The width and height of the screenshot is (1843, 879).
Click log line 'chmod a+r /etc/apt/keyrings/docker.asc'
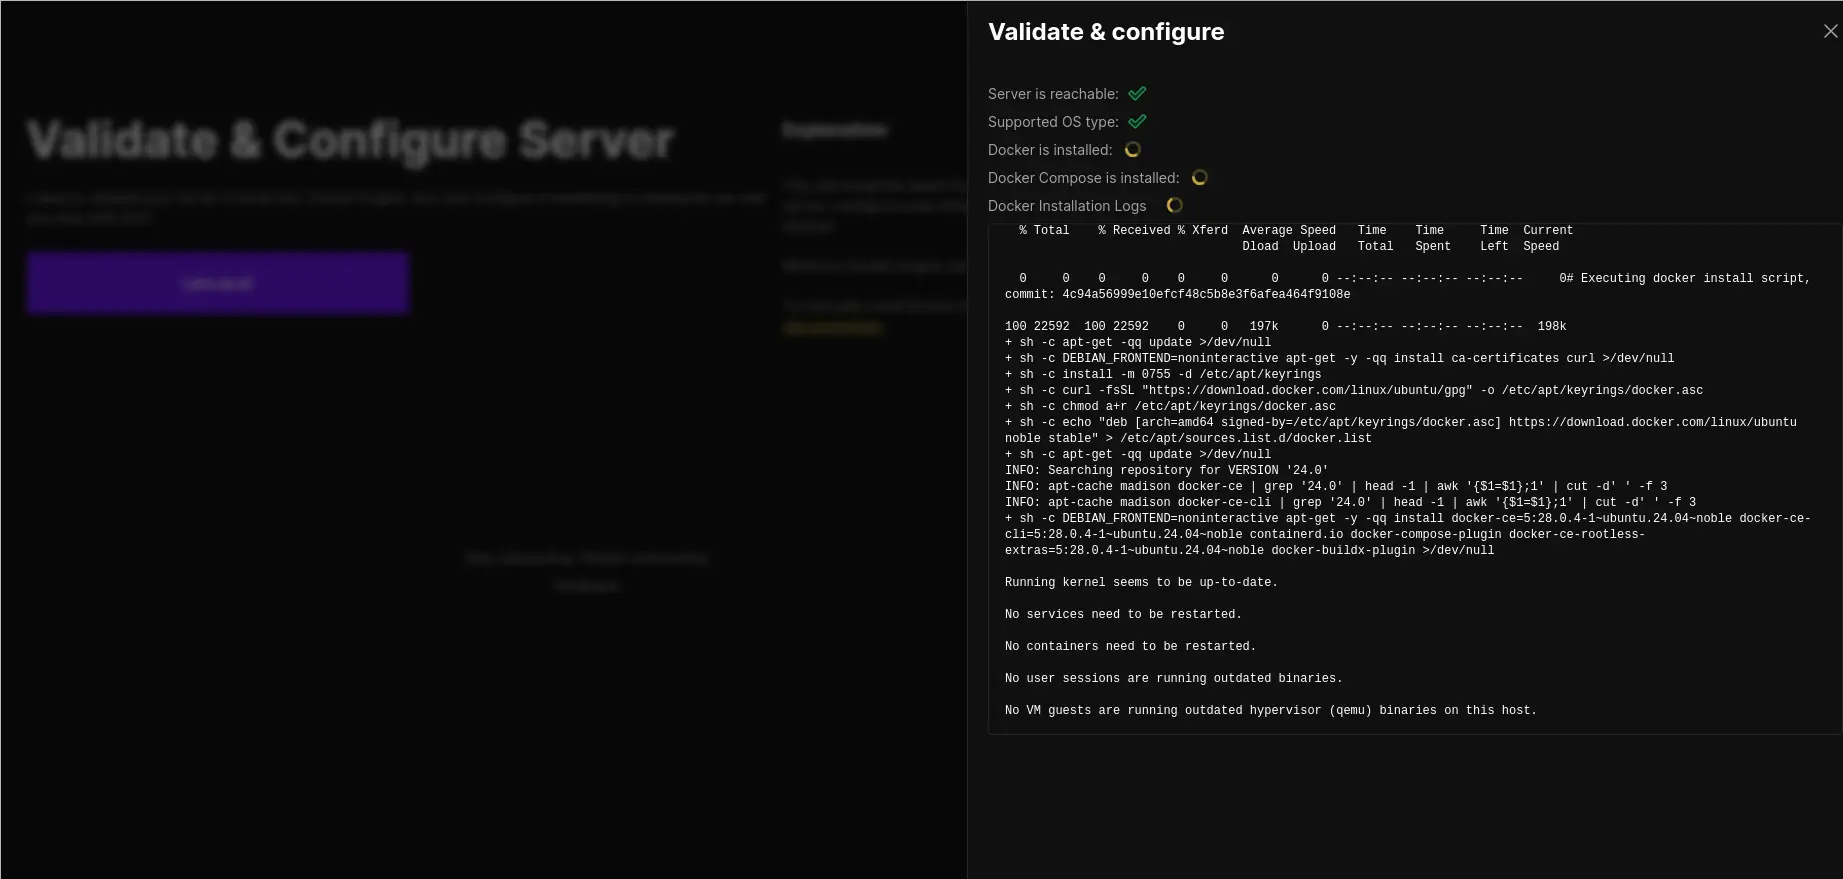click(x=1170, y=406)
